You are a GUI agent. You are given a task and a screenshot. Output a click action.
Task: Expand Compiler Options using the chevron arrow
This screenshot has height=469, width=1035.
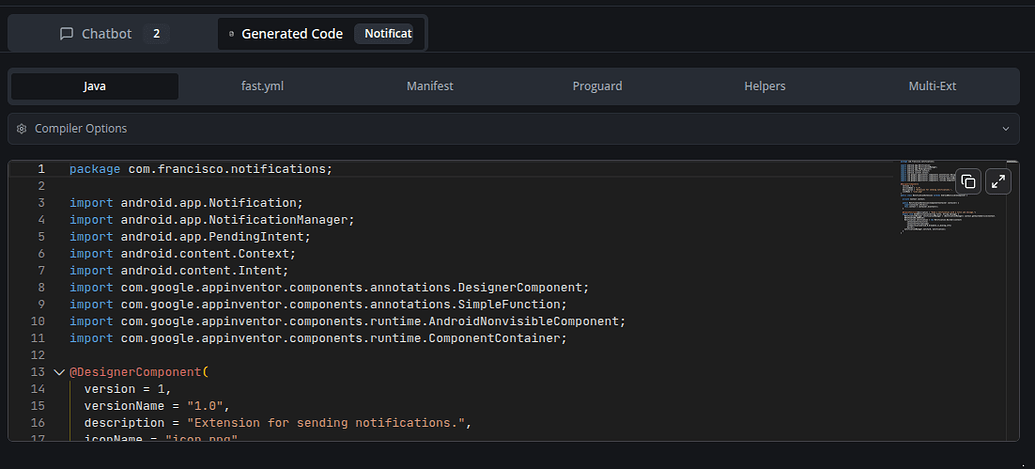click(x=1005, y=129)
